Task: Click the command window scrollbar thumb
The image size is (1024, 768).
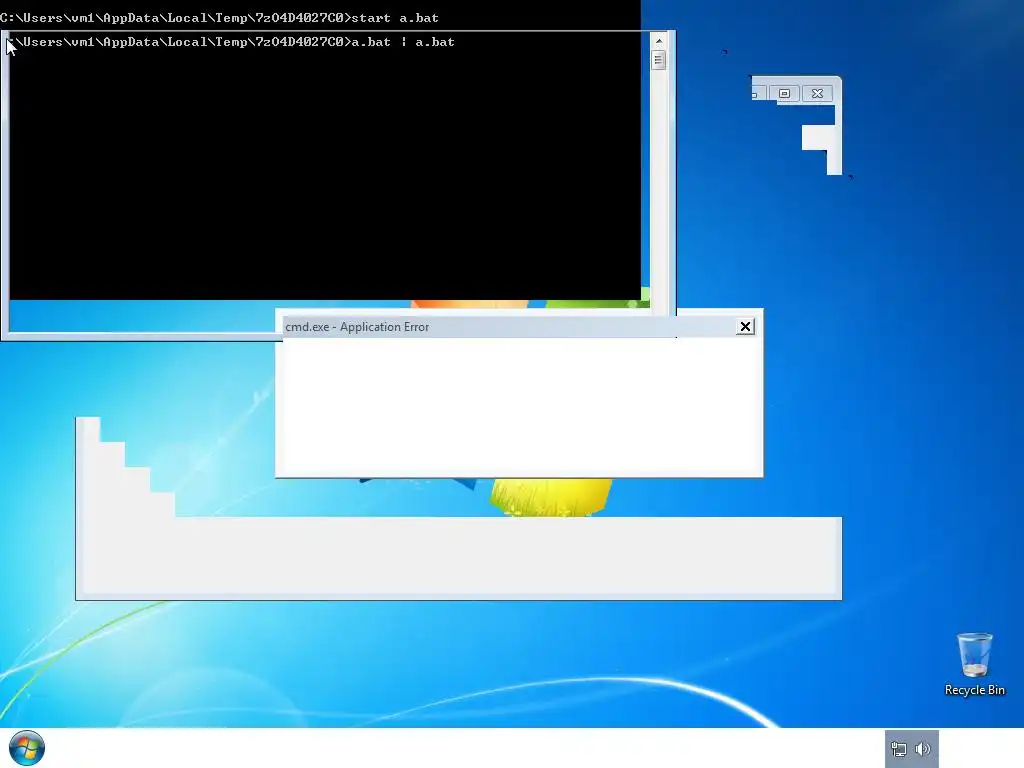Action: (658, 60)
